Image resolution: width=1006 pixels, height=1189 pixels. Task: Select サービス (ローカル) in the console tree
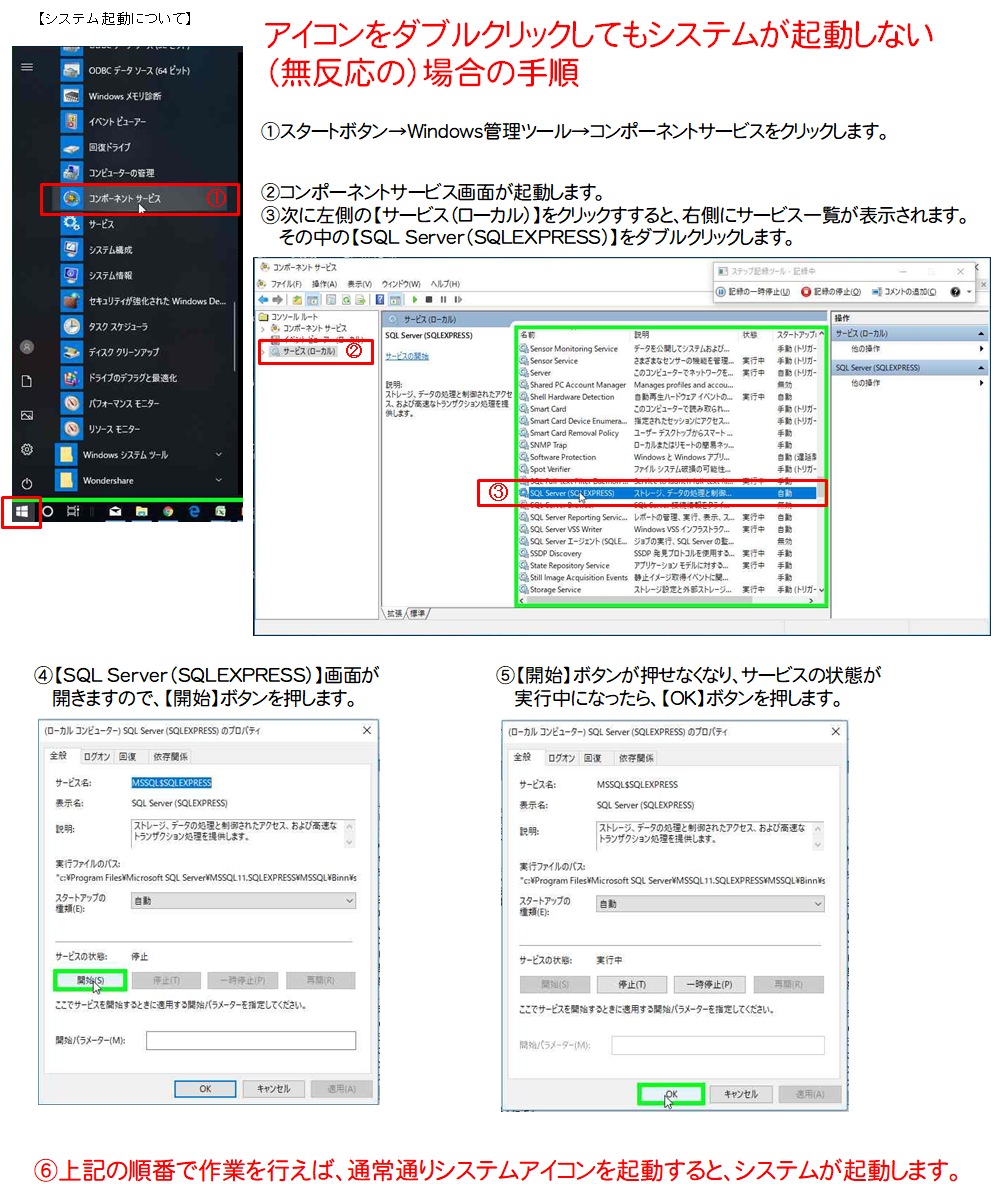coord(309,352)
